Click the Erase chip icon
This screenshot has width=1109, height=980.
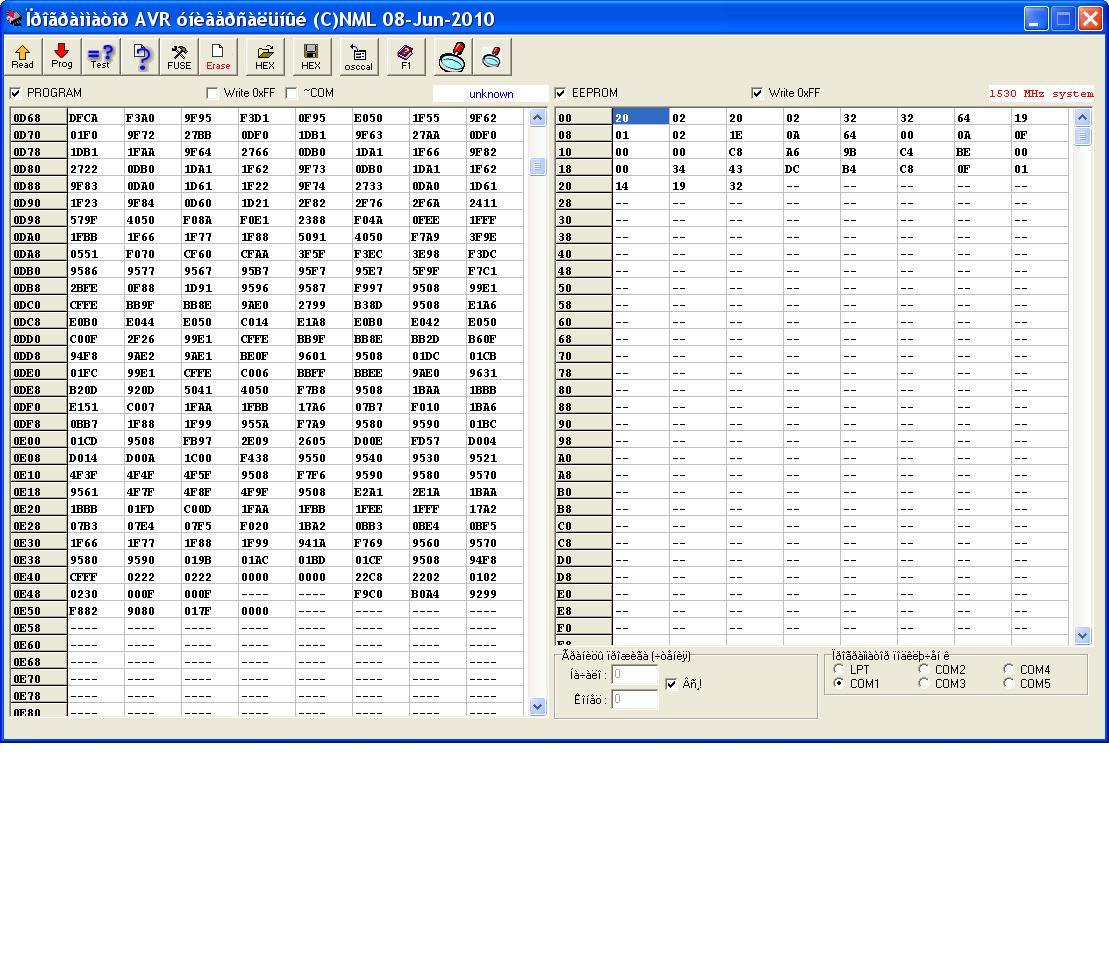[218, 57]
